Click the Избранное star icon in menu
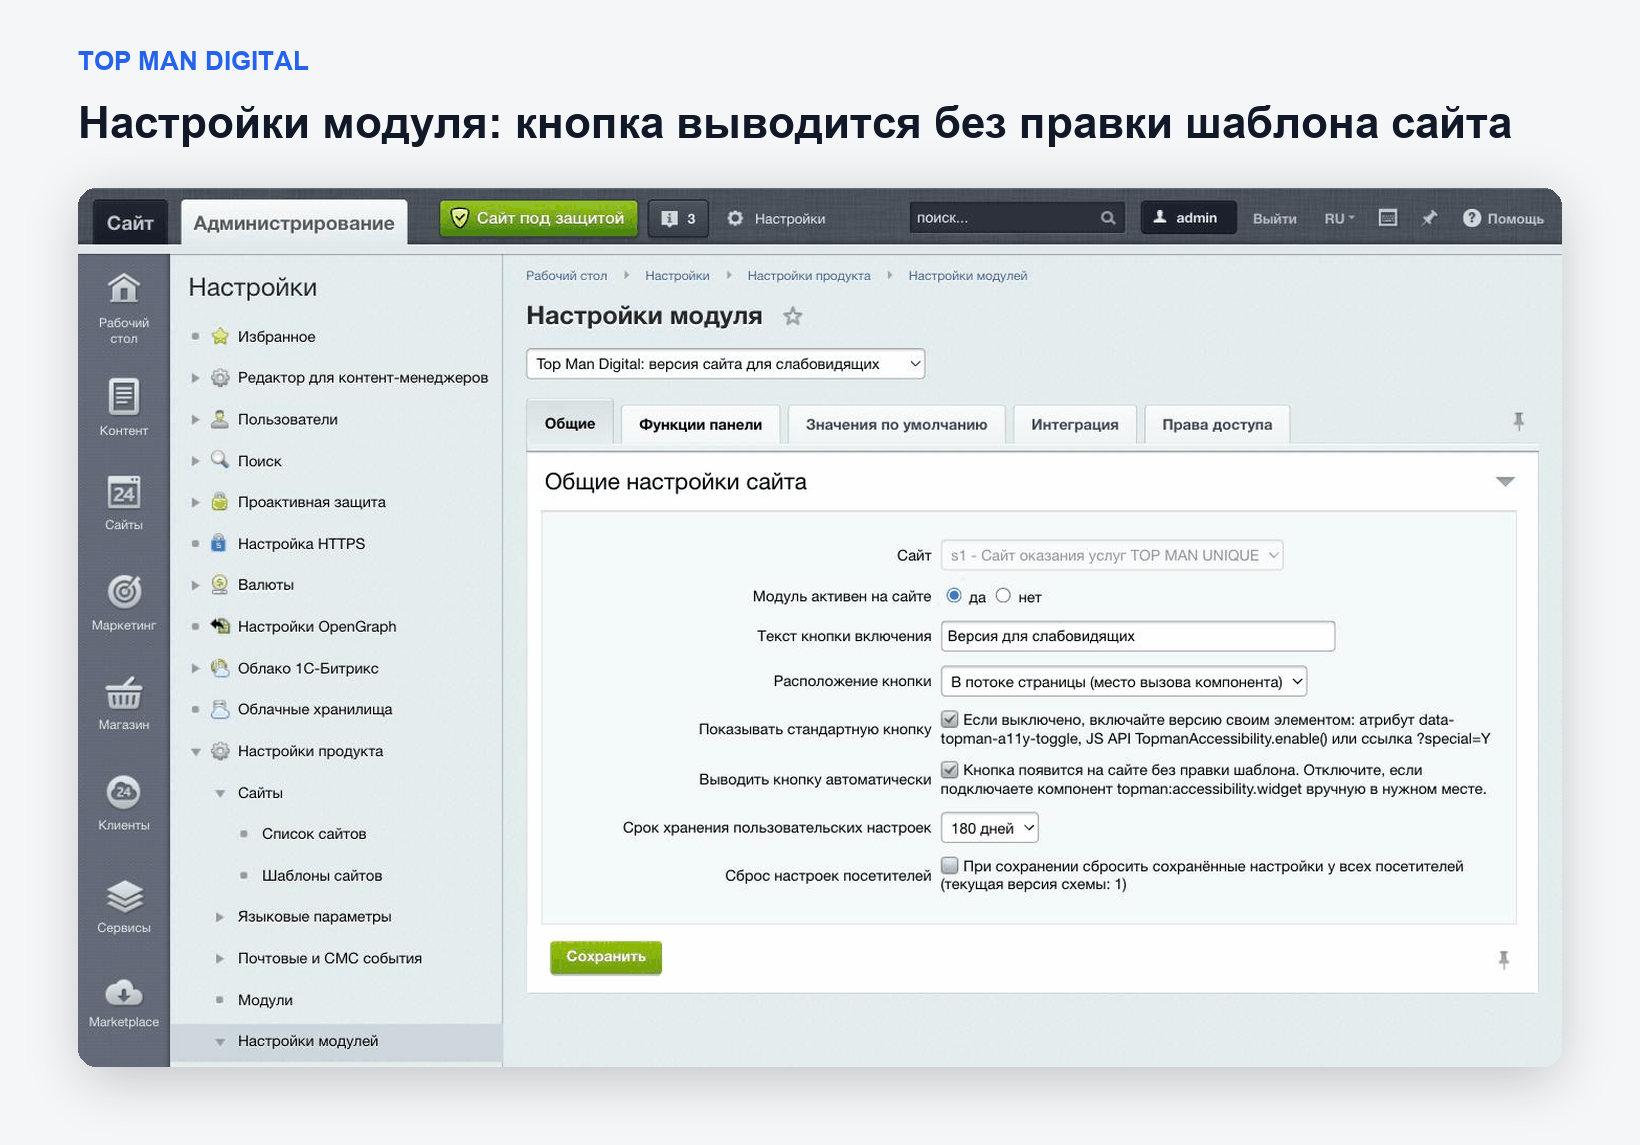 pyautogui.click(x=220, y=337)
